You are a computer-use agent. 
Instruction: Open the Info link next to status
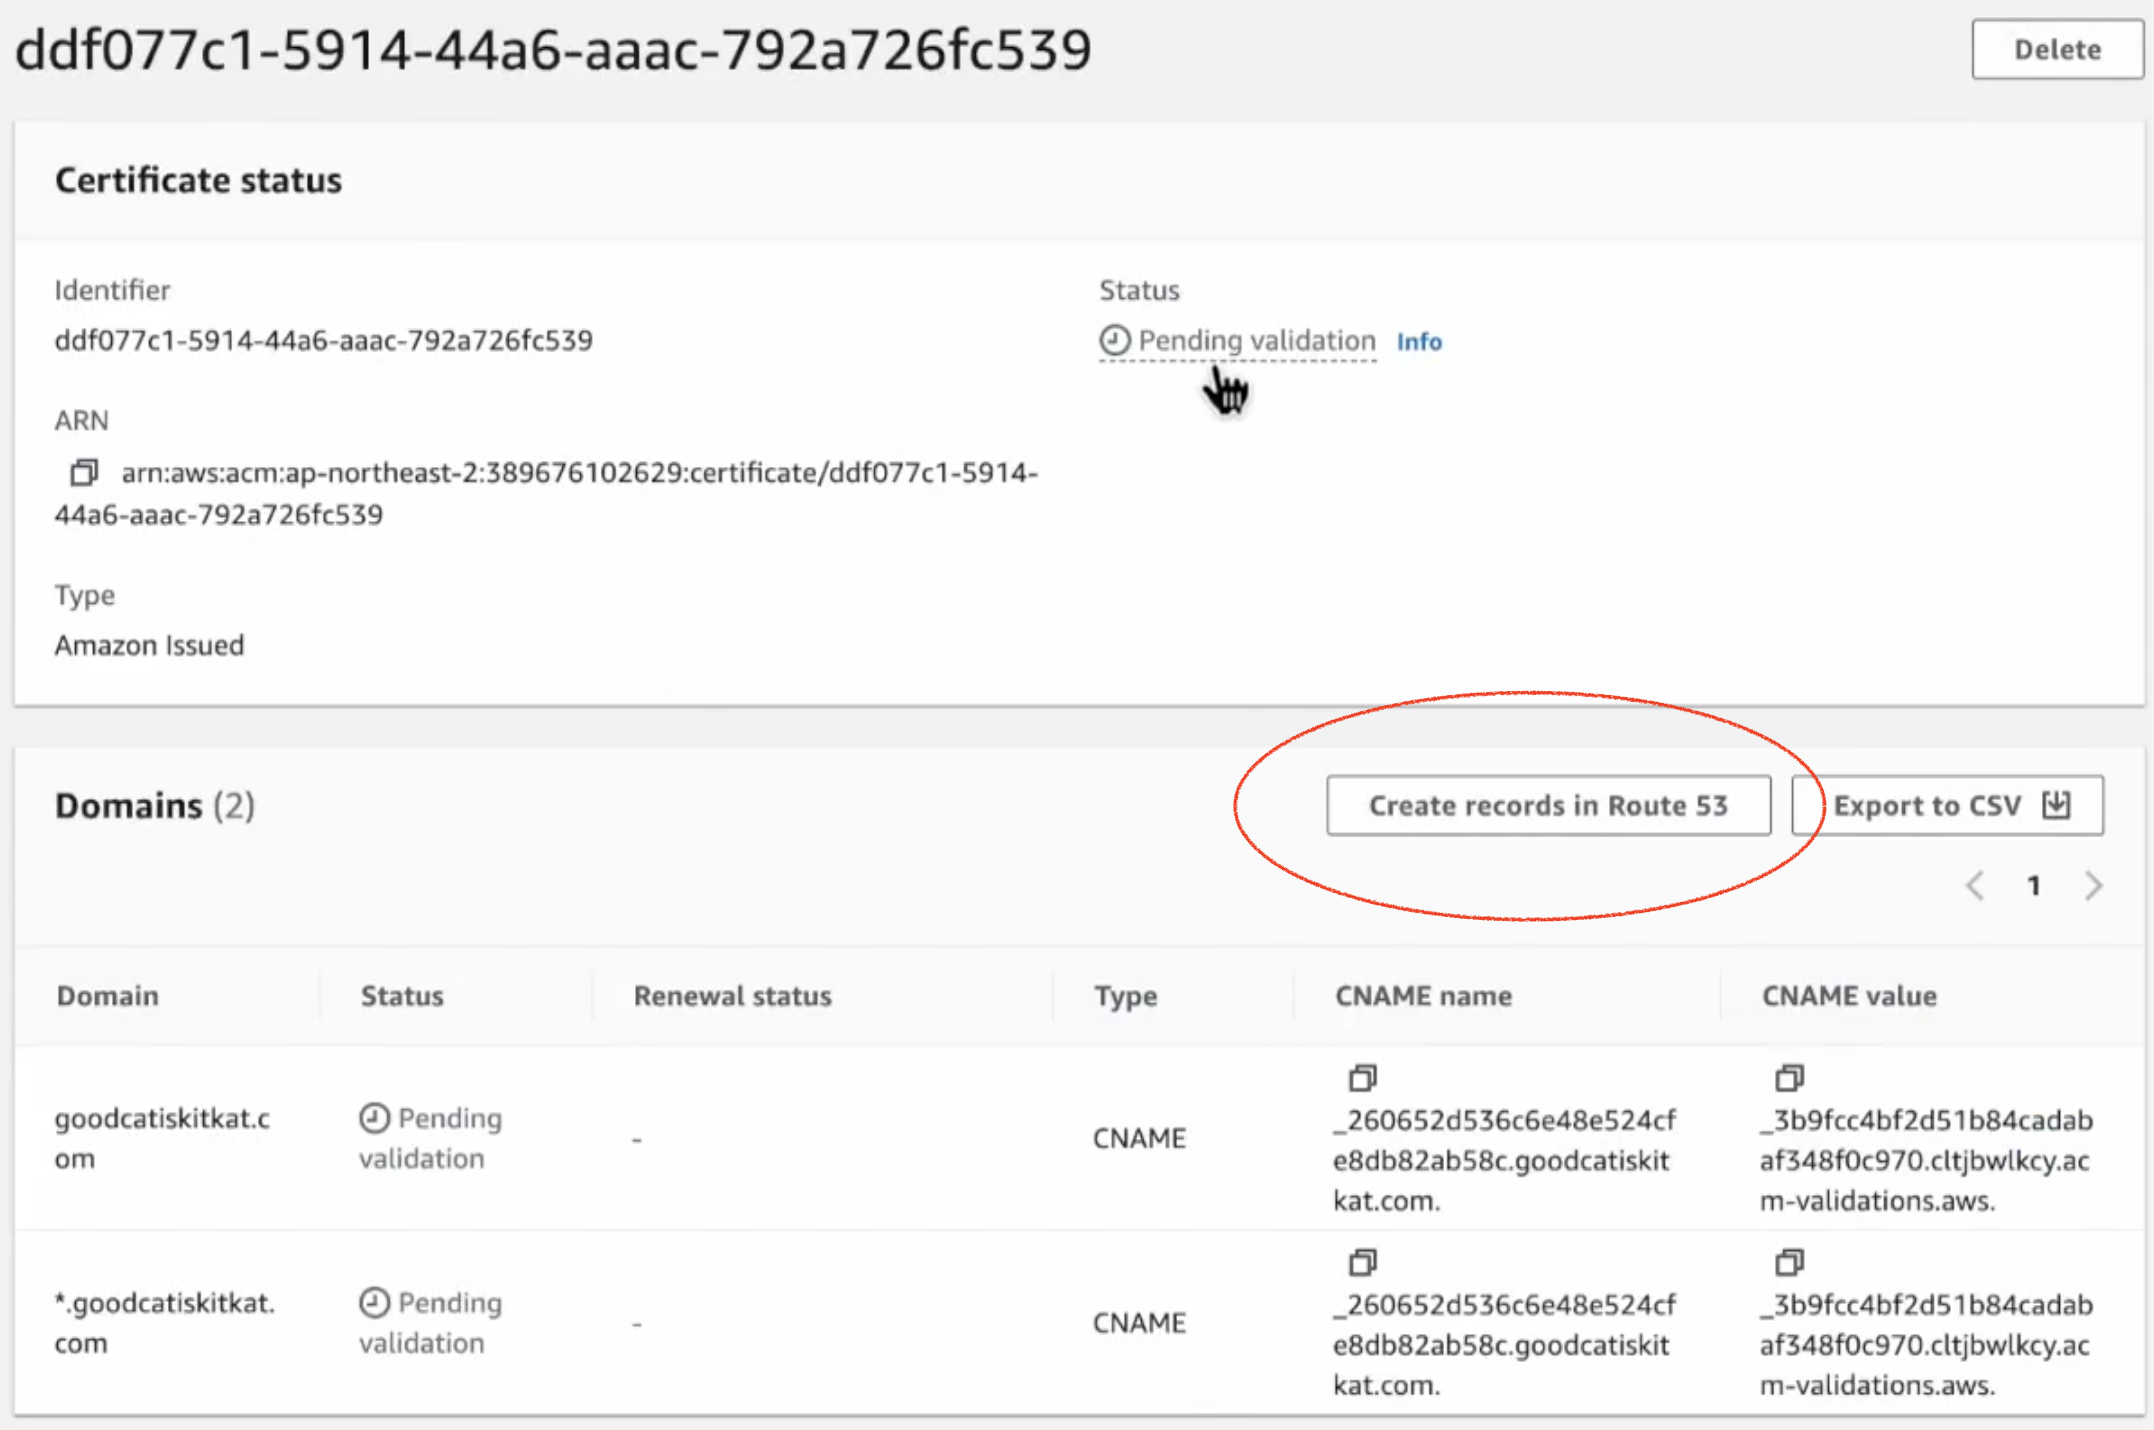(x=1418, y=342)
